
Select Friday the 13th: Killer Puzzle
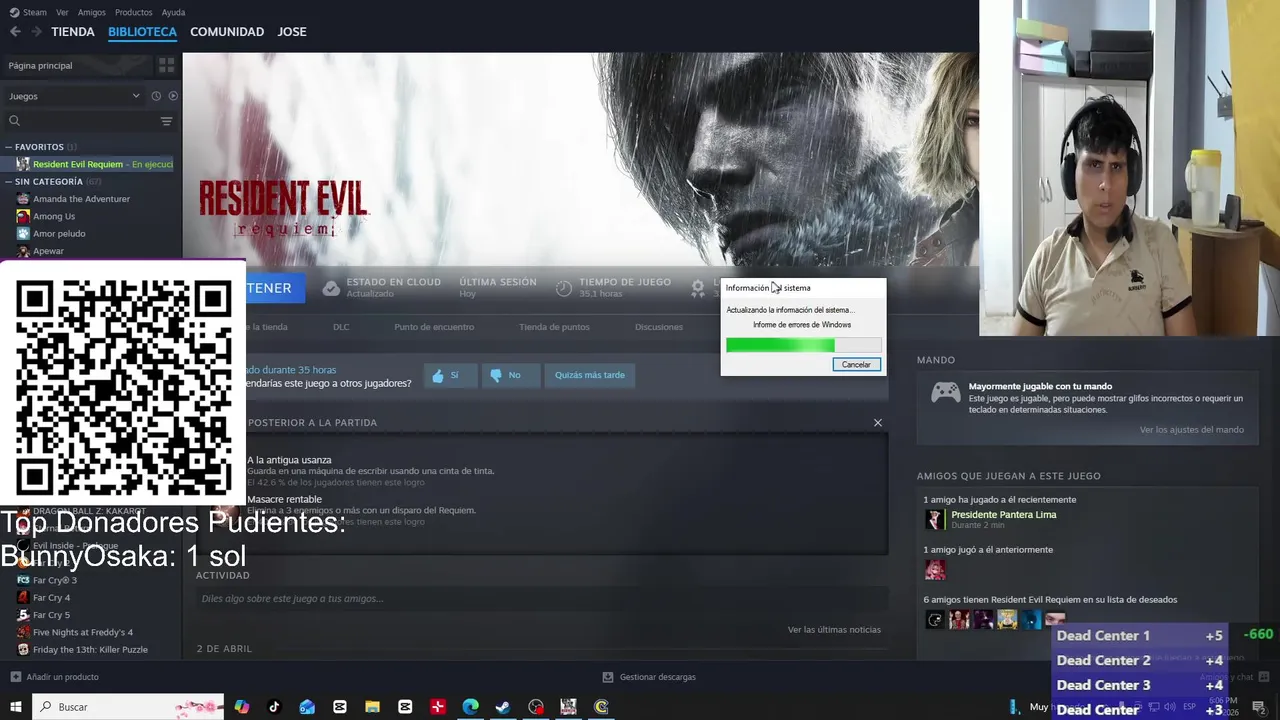point(90,650)
